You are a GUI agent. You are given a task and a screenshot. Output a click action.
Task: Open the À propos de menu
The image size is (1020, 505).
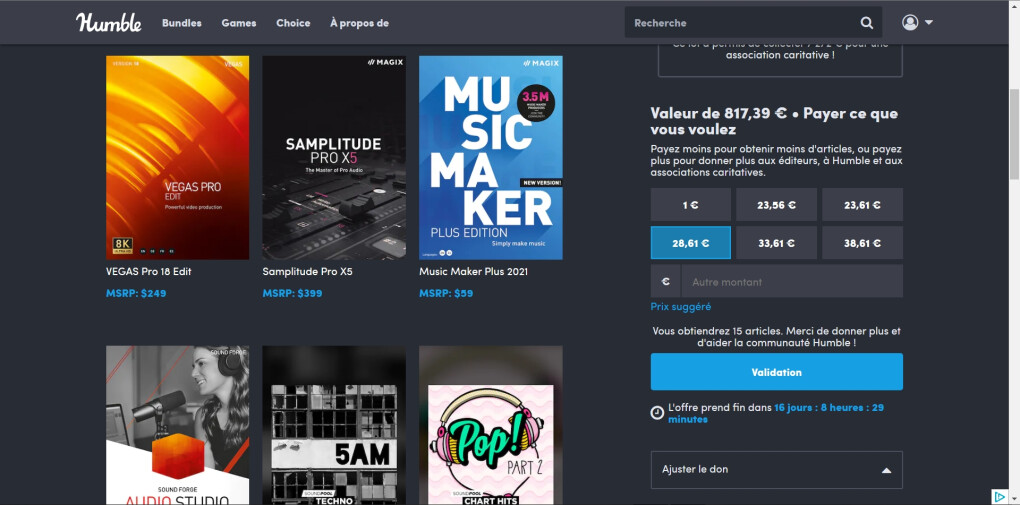pos(359,23)
